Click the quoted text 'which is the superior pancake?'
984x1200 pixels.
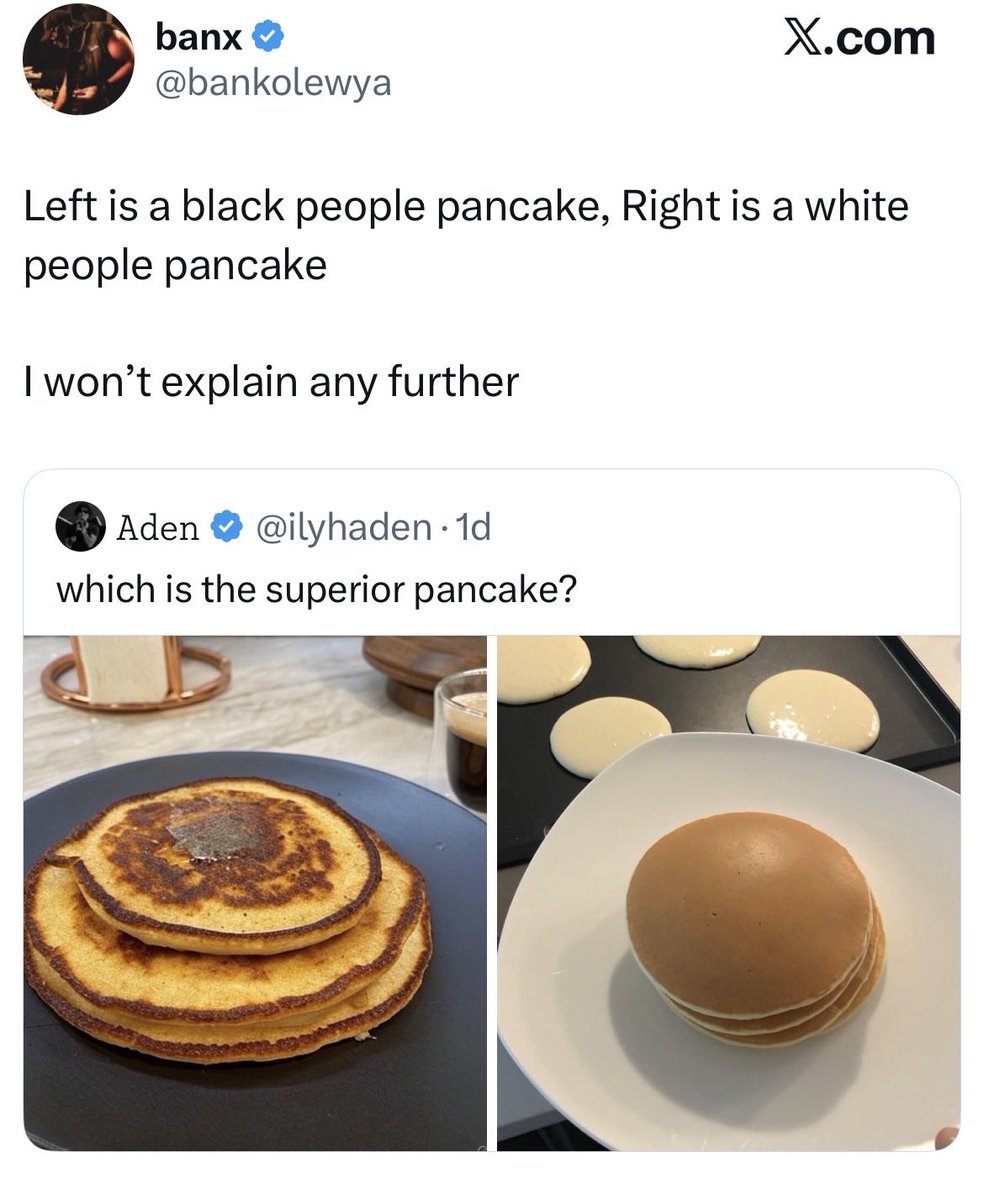316,588
